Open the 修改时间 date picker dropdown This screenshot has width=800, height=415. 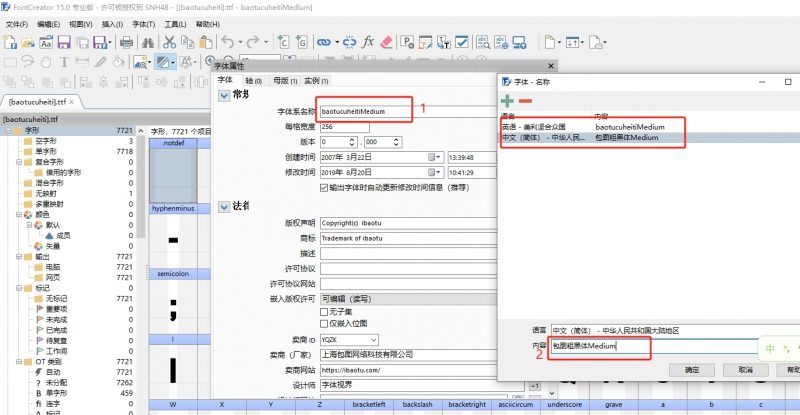[435, 173]
